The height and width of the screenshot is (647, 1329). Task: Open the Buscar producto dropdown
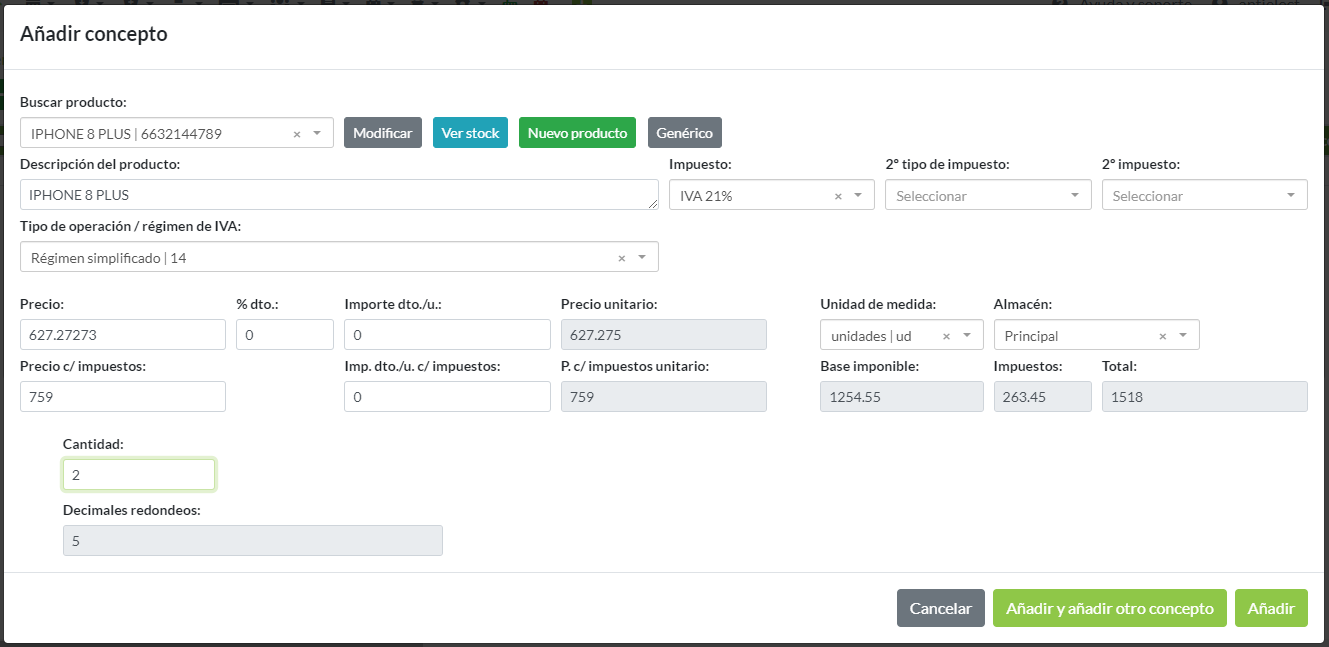pos(317,133)
